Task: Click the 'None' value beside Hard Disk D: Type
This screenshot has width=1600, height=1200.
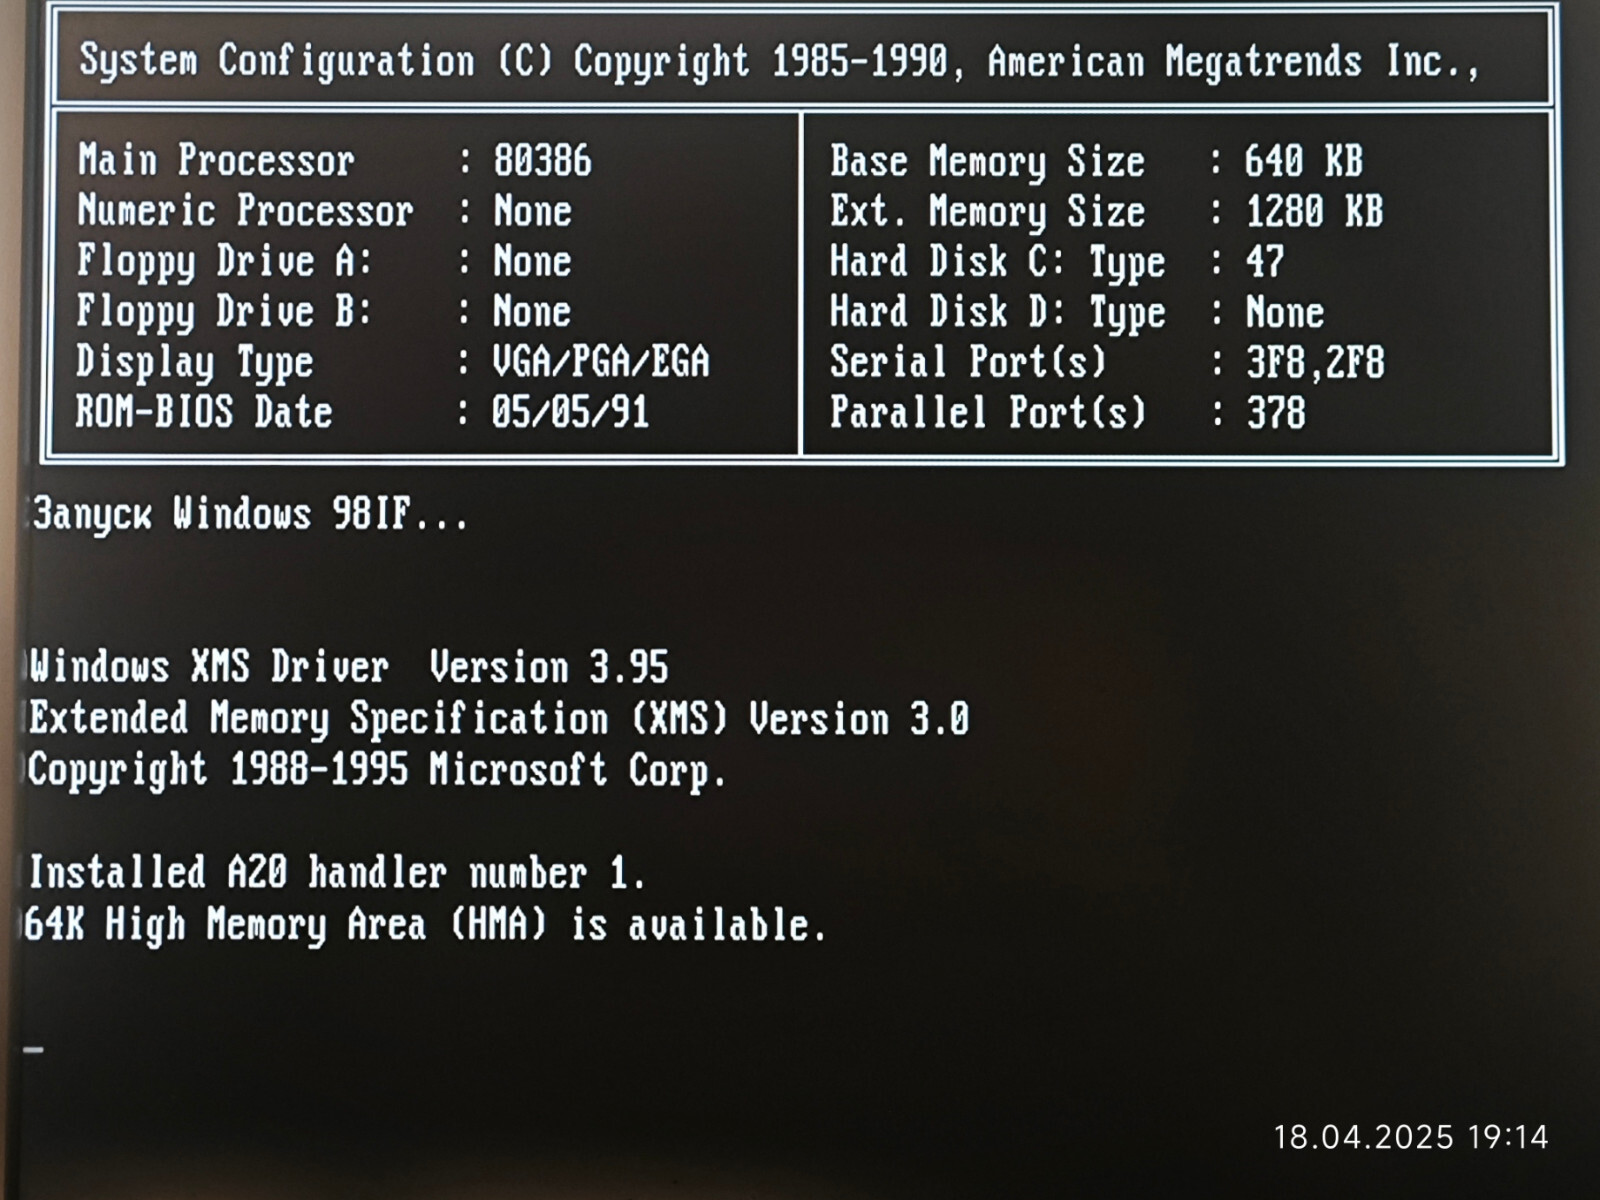Action: [1285, 313]
